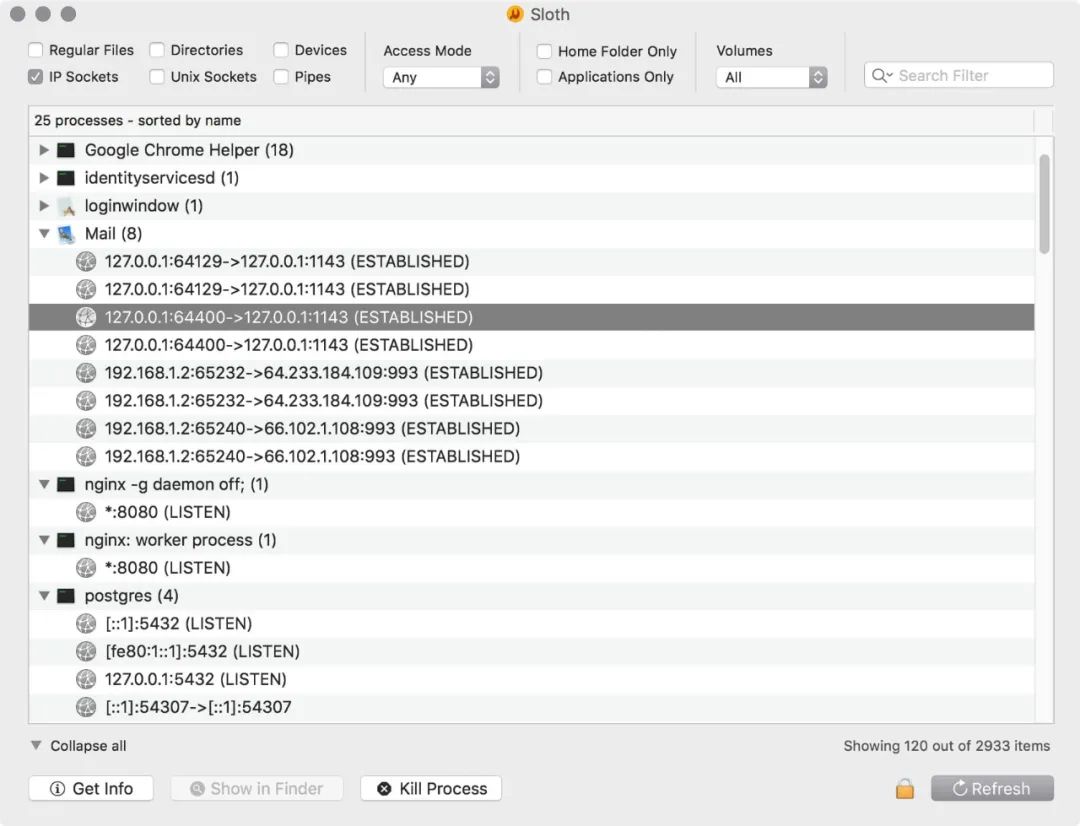1080x826 pixels.
Task: Click into the Search Filter field
Action: coord(958,75)
